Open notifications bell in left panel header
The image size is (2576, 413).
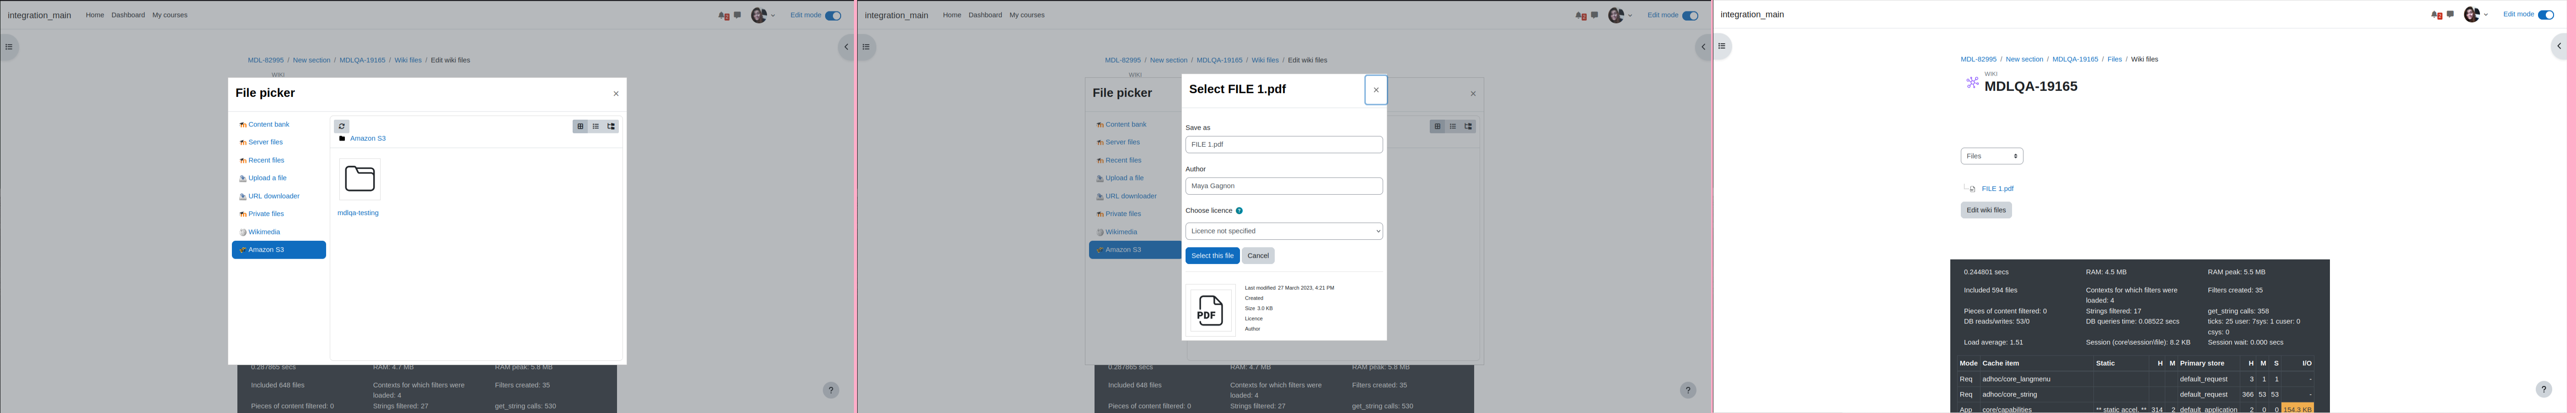click(723, 15)
